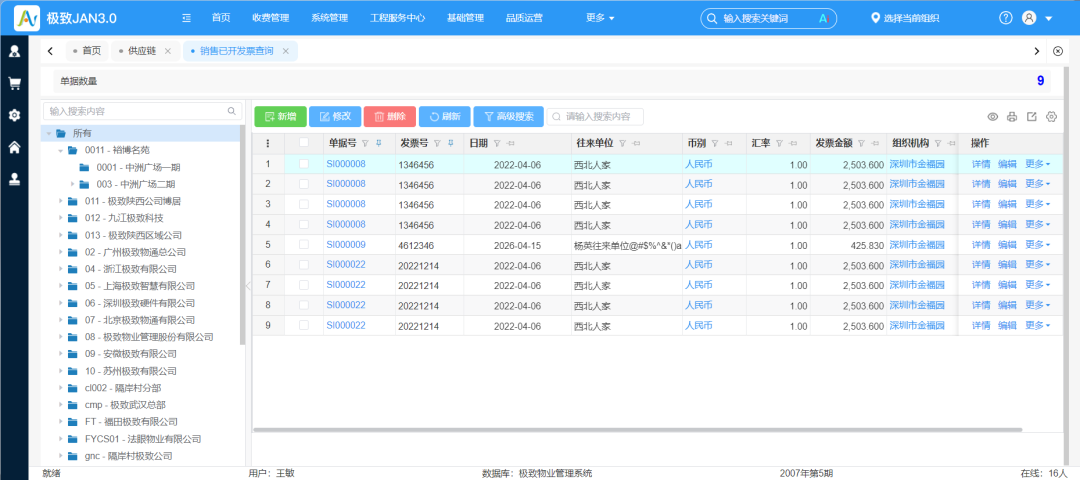
Task: Open the SI000009 document link
Action: point(346,244)
